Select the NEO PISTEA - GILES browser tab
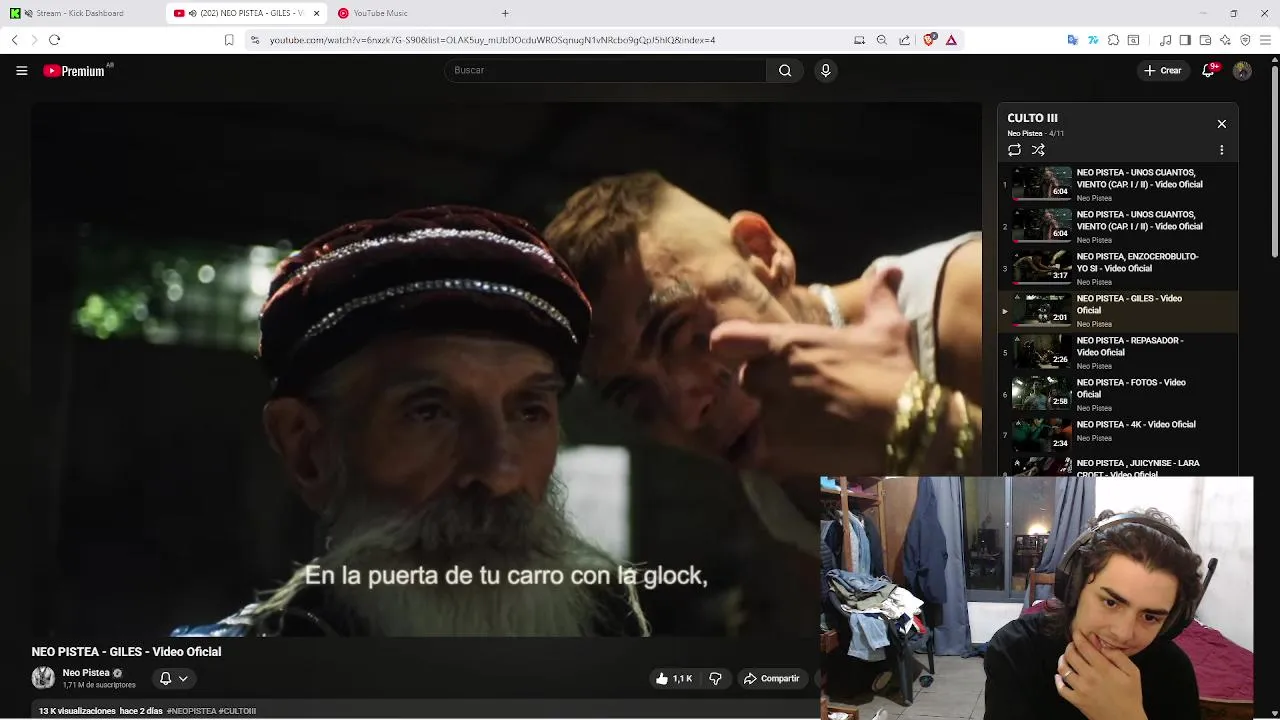The height and width of the screenshot is (720, 1280). pyautogui.click(x=247, y=13)
